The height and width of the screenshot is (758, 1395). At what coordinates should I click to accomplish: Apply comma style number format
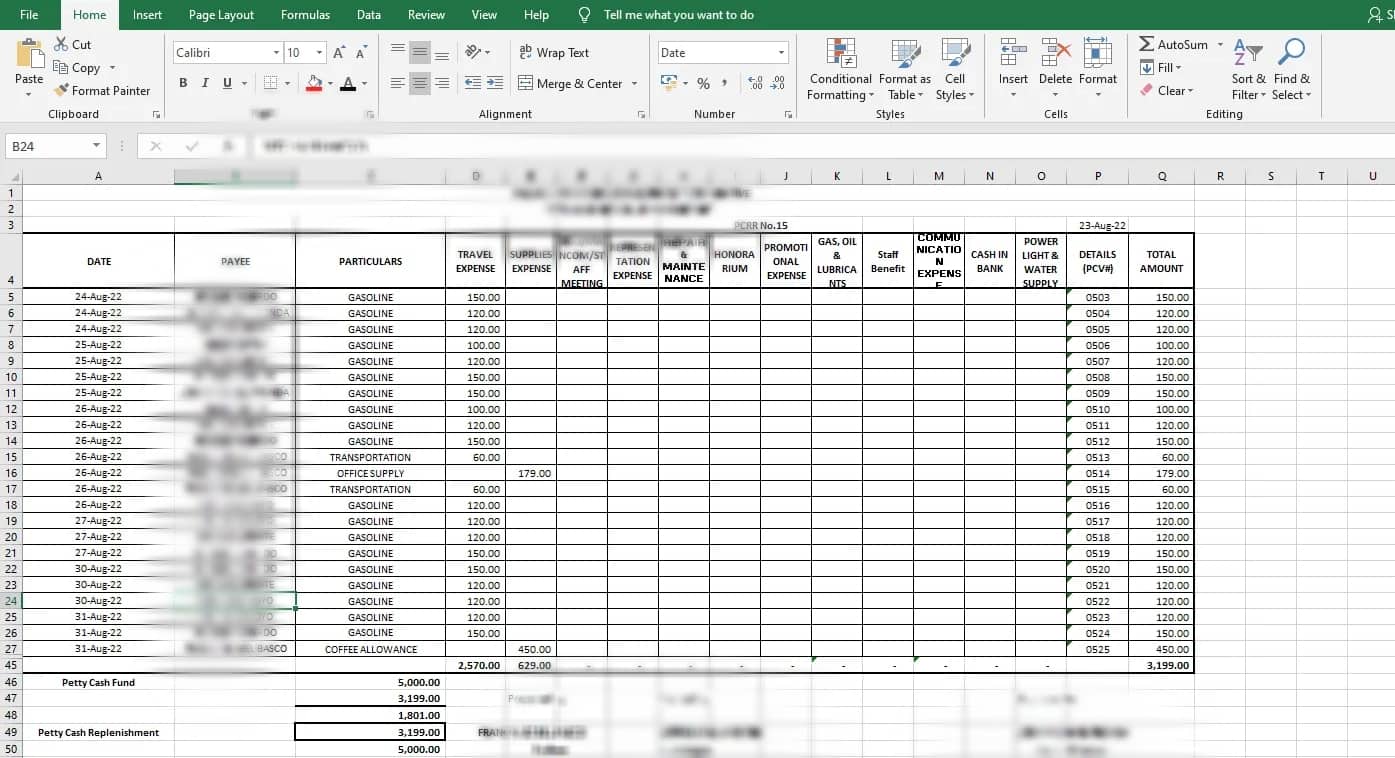point(725,83)
